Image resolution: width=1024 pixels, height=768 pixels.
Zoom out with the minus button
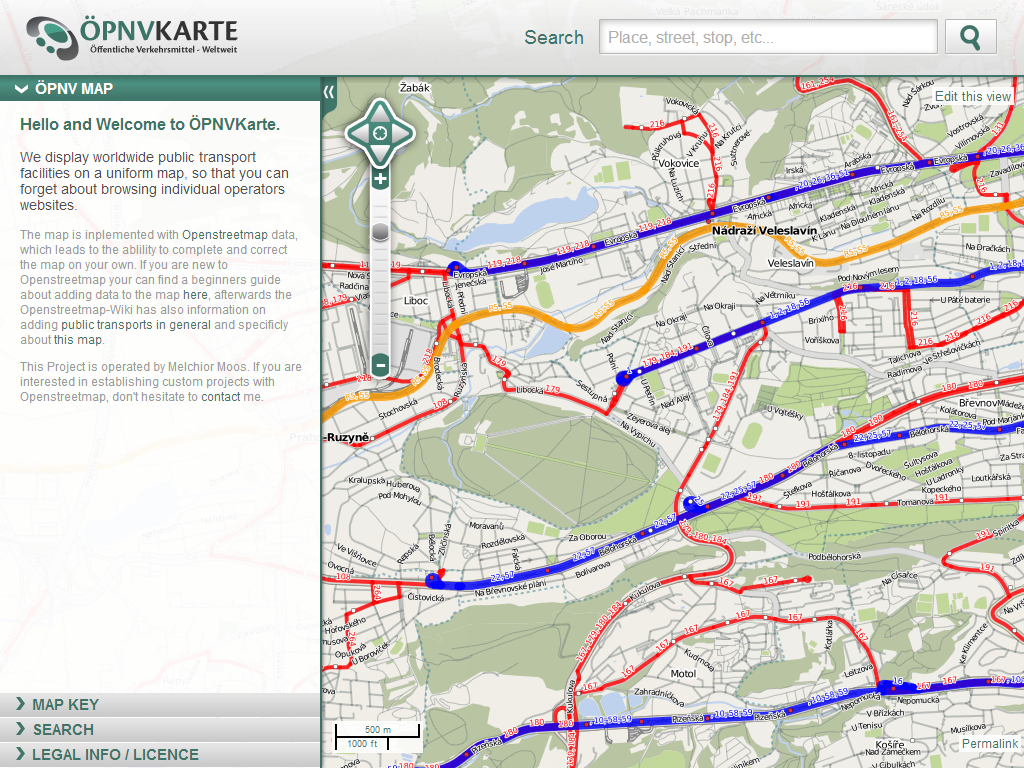tap(380, 365)
